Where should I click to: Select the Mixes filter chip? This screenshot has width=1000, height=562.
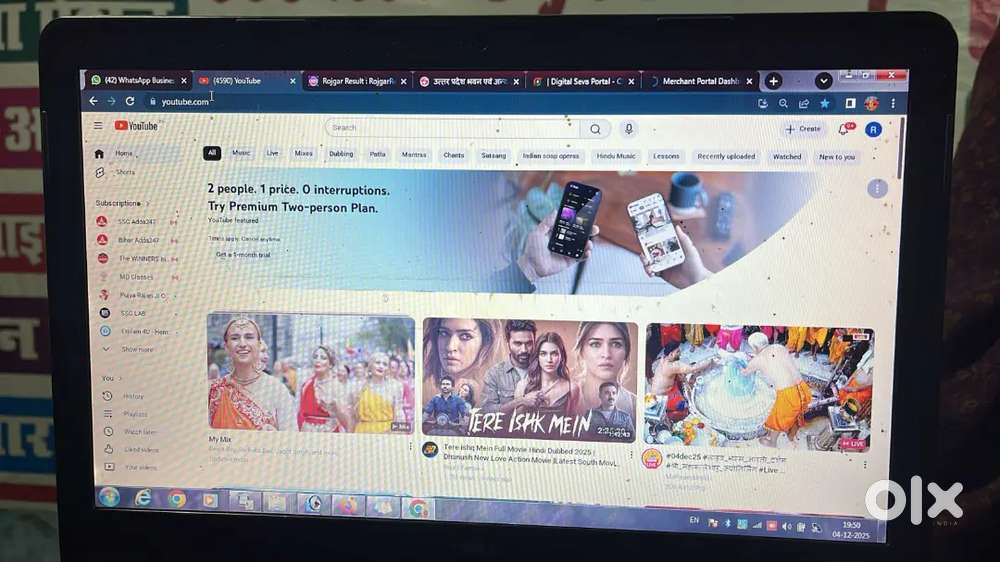(x=304, y=154)
